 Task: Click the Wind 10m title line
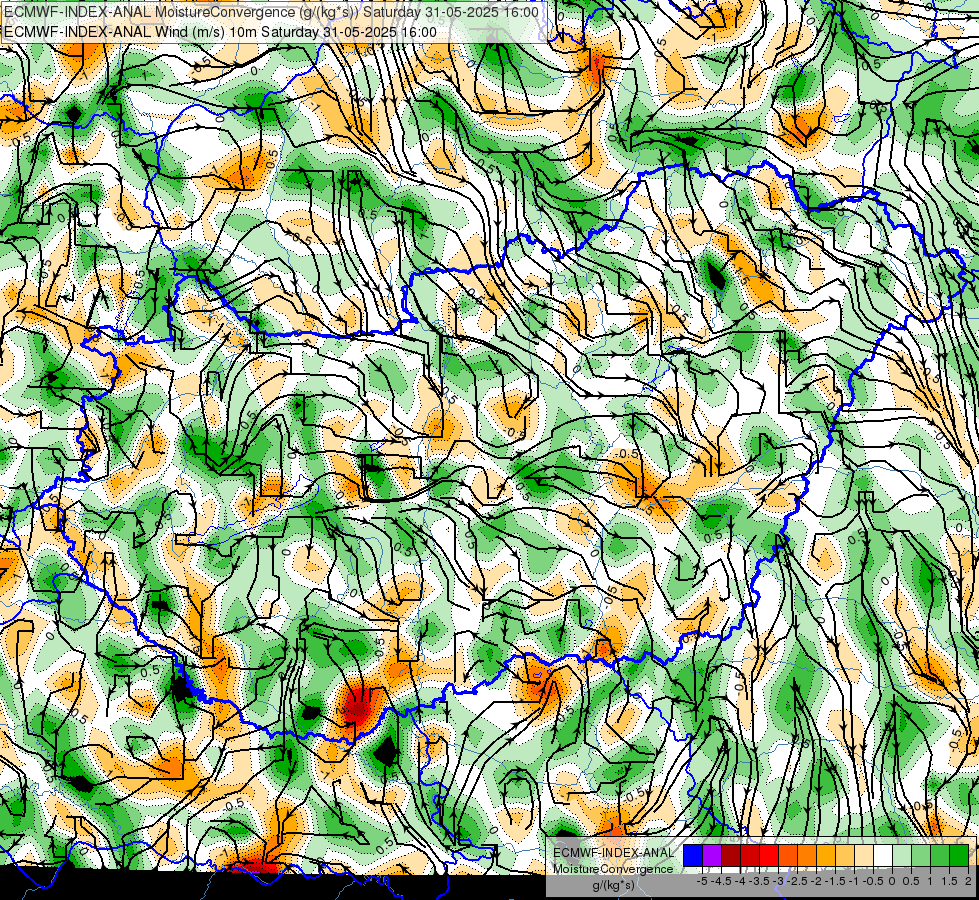[220, 32]
